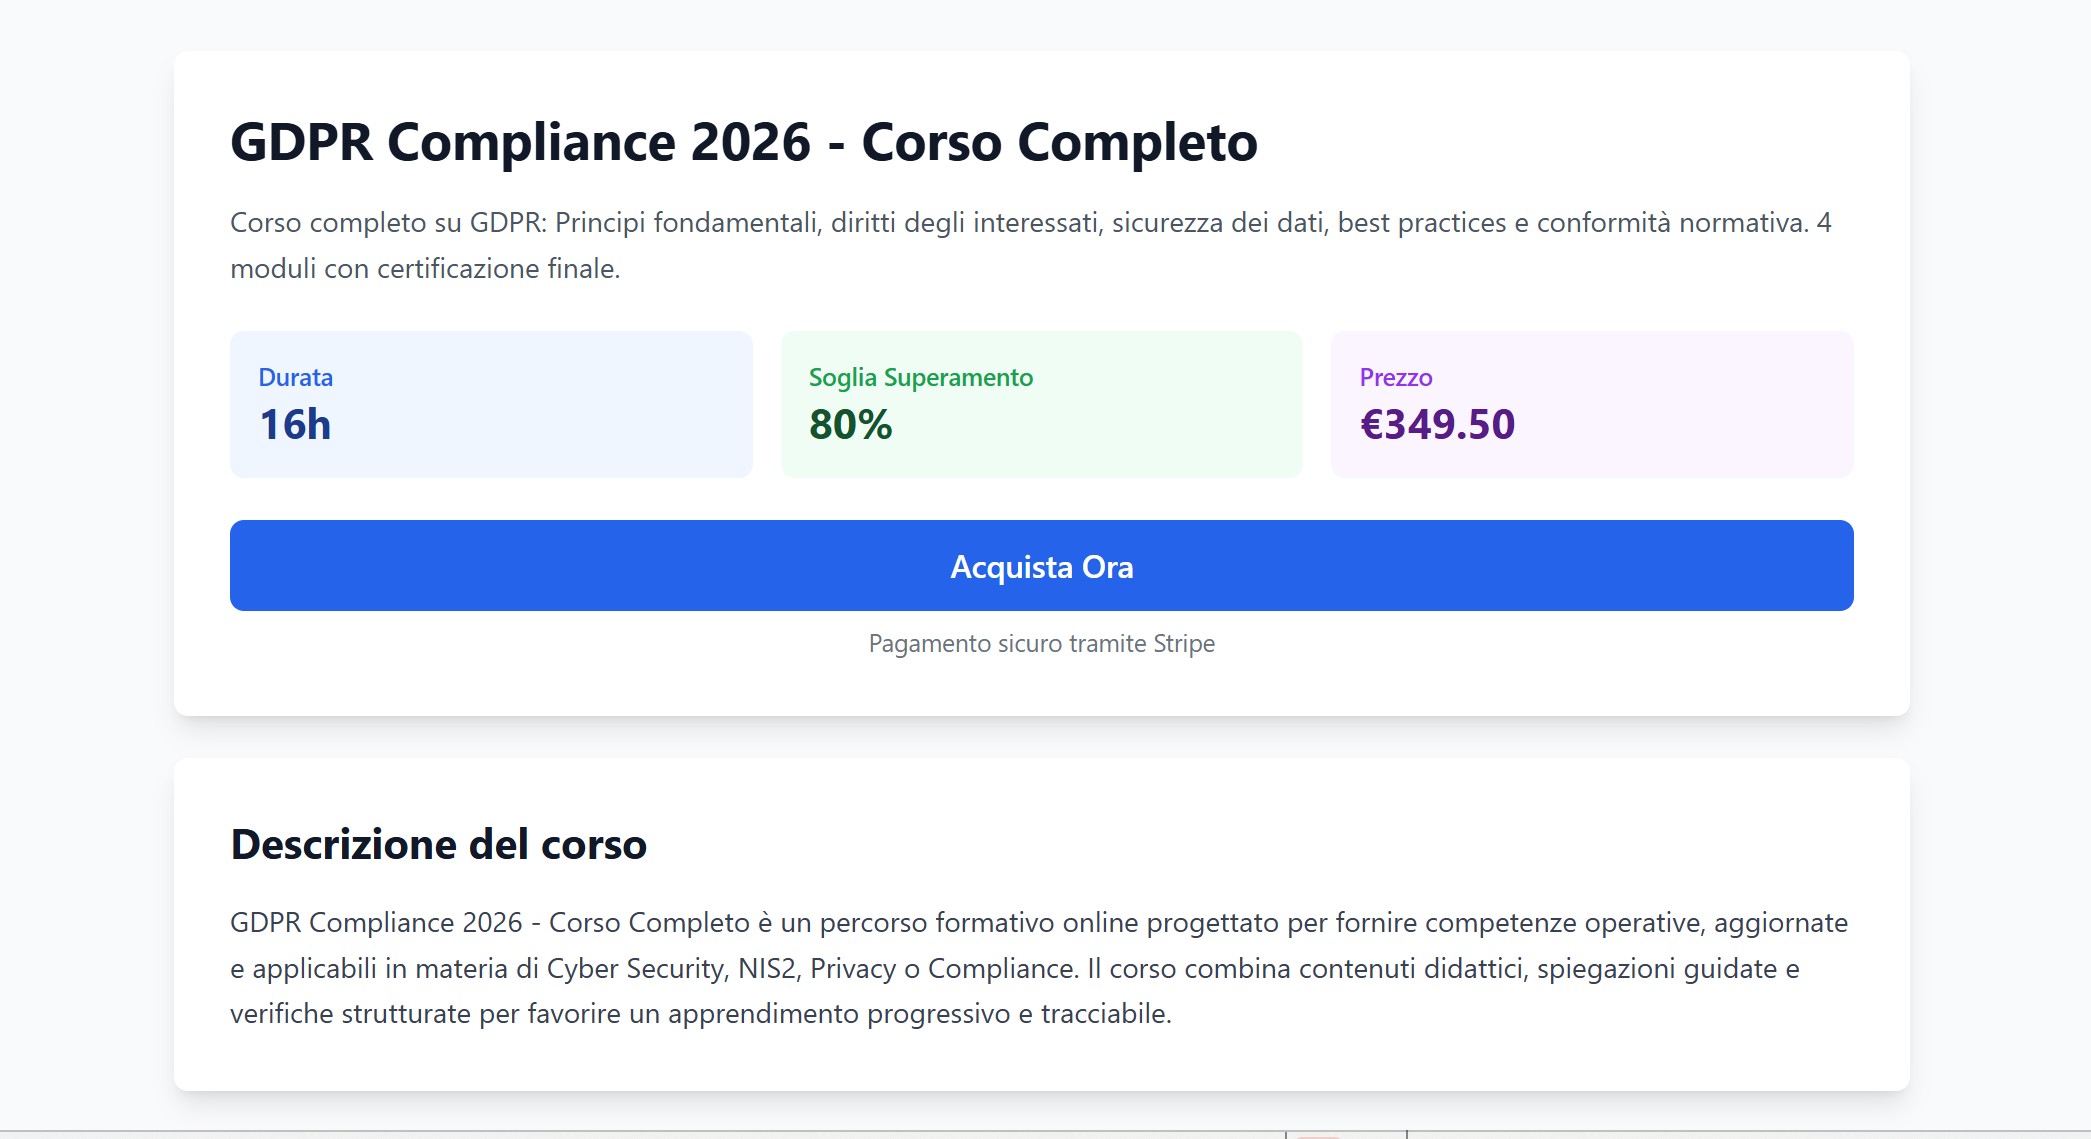Click the Soglia Superamento green label
Image resolution: width=2091 pixels, height=1139 pixels.
(x=920, y=377)
